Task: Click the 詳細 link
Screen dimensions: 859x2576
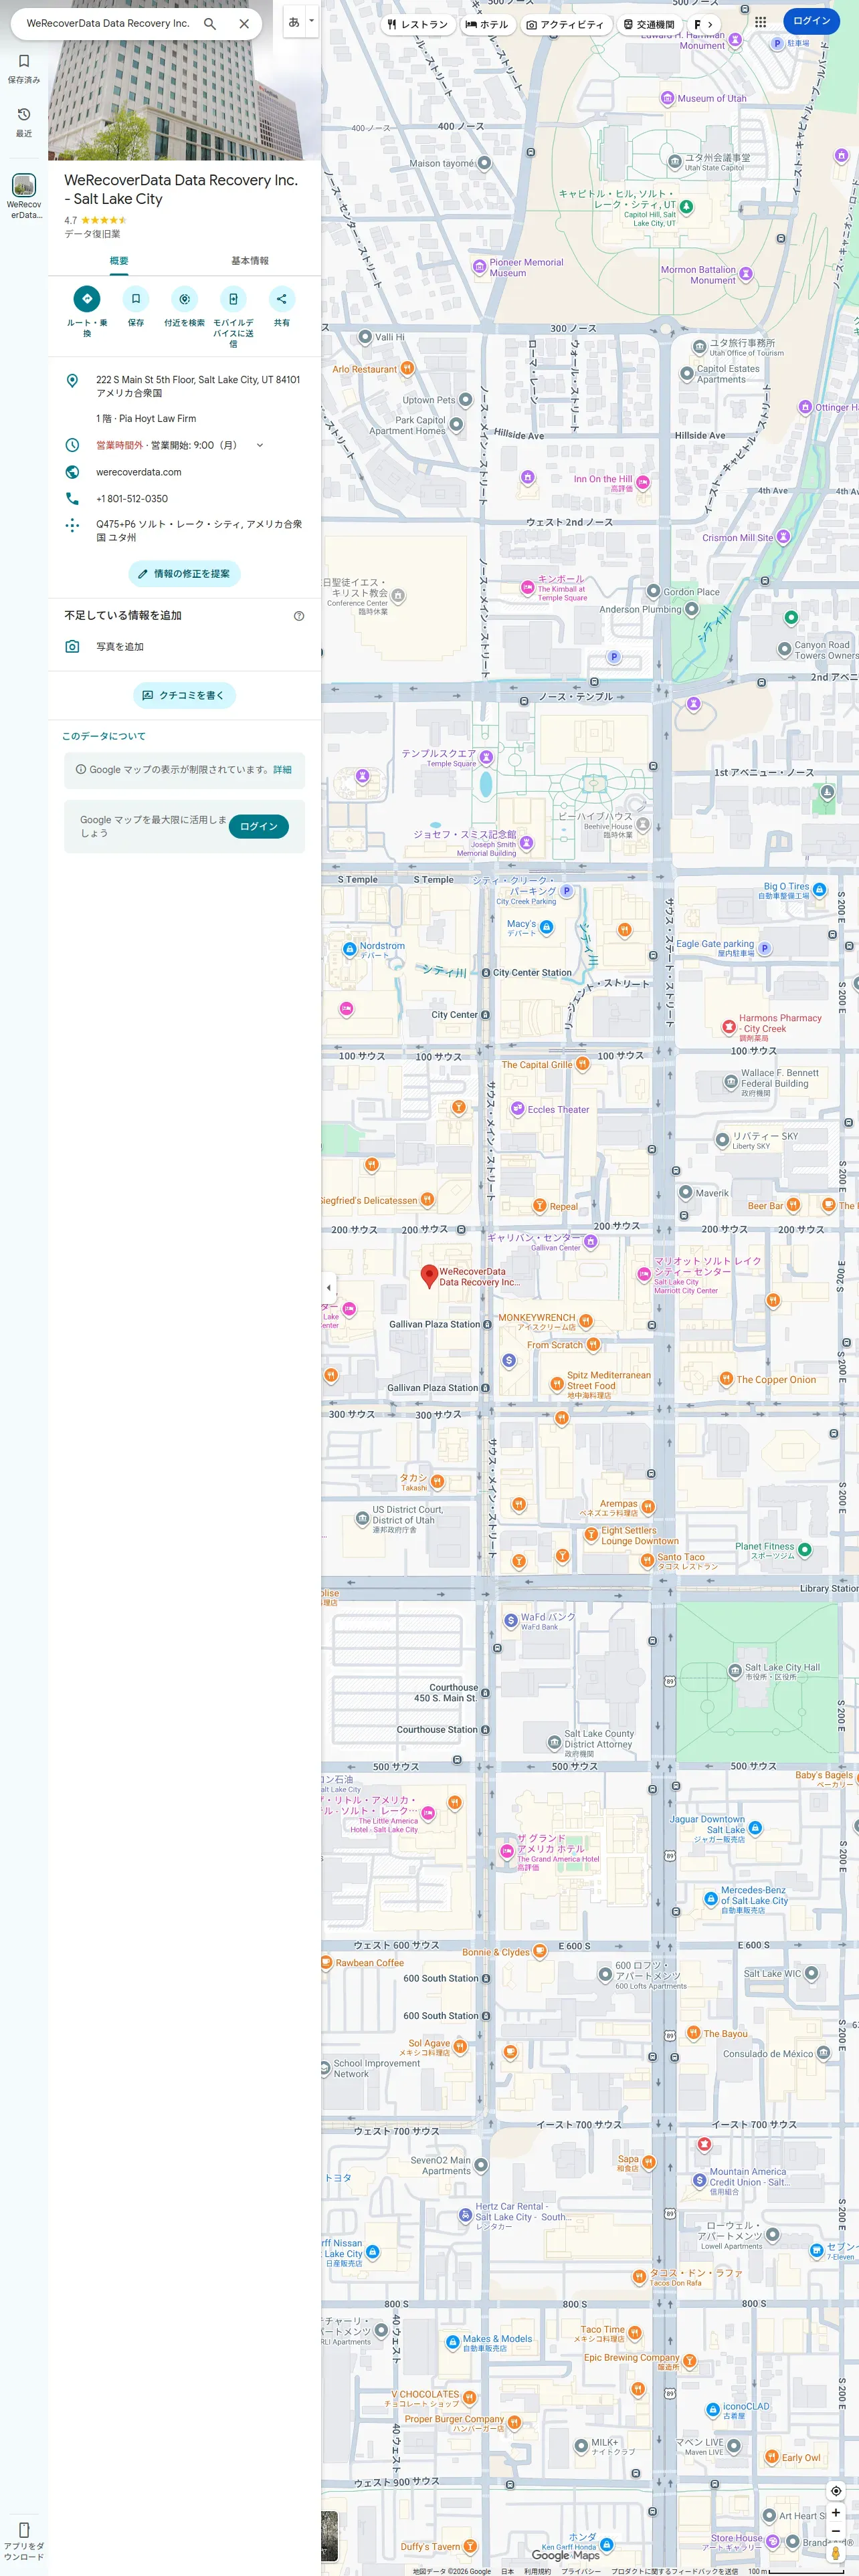Action: point(283,770)
